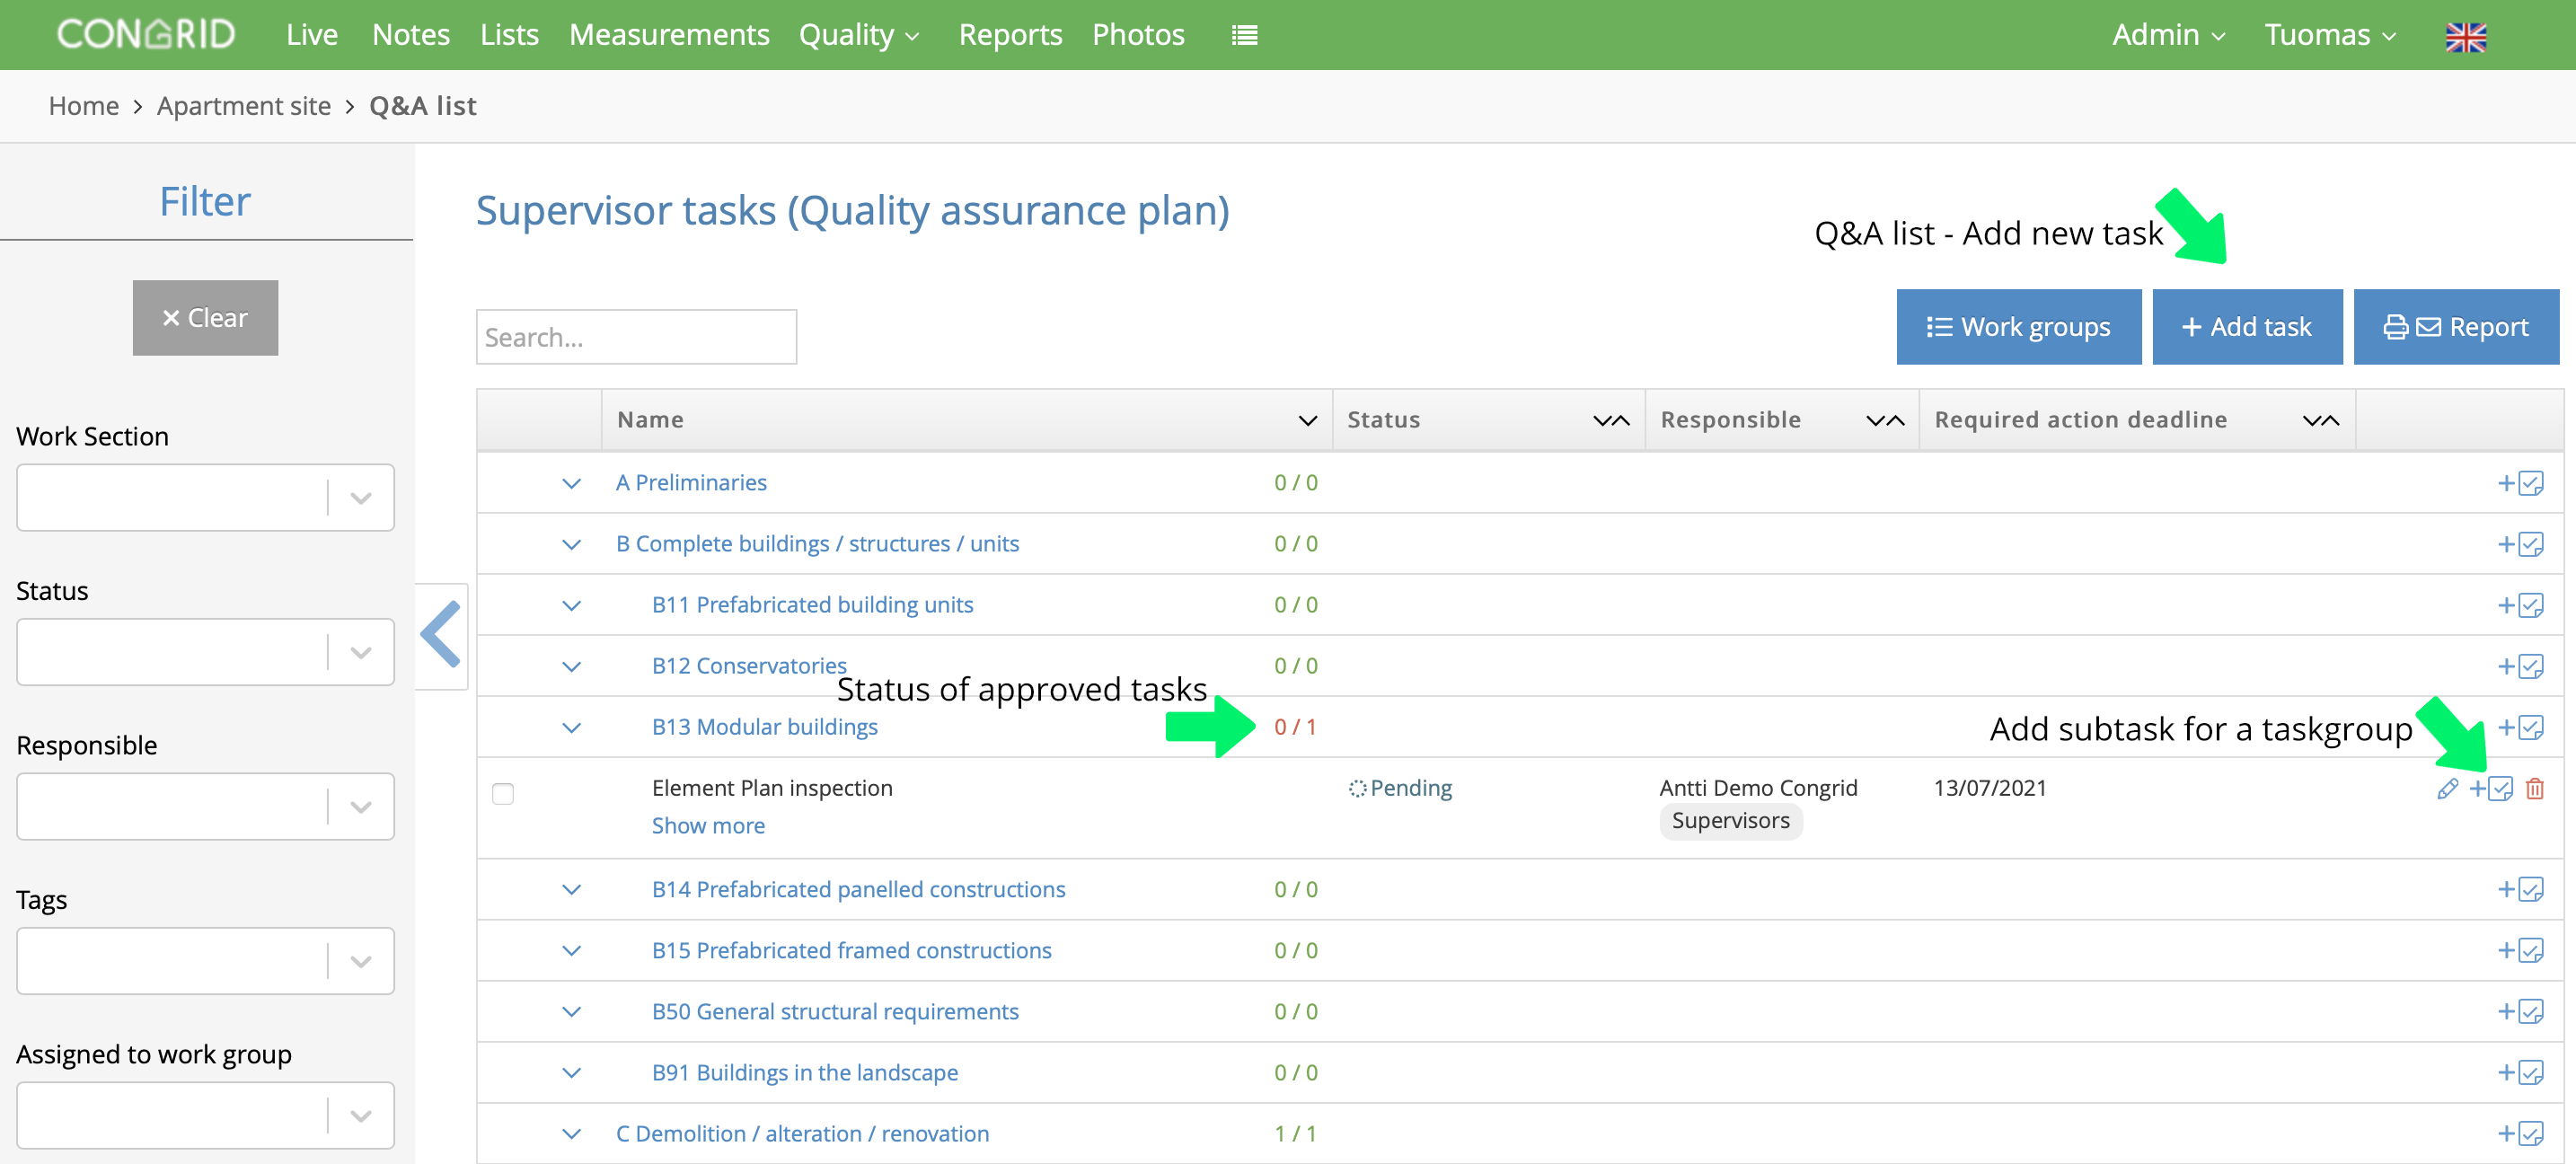
Task: Expand the B12 Conservatories group chevron
Action: [x=571, y=666]
